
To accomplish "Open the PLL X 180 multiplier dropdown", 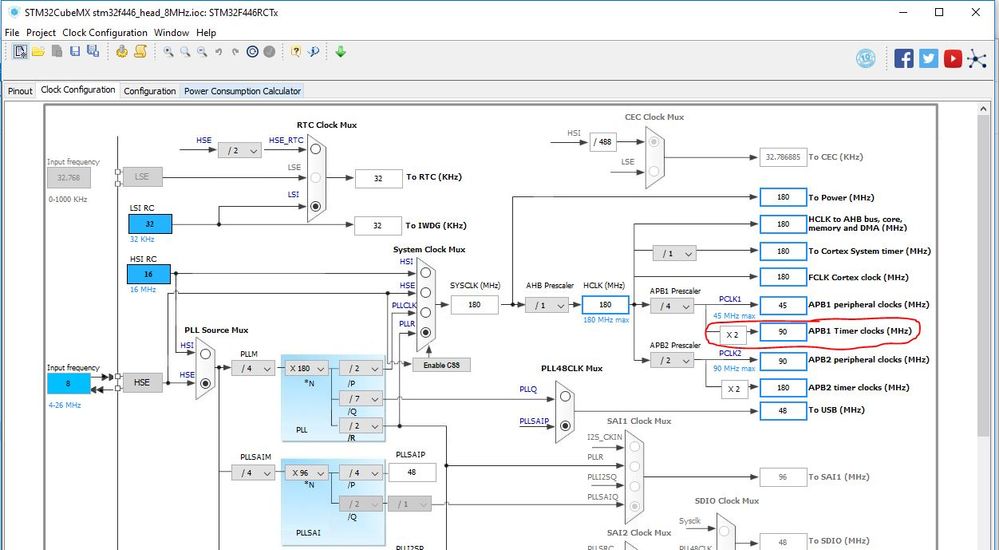I will (306, 368).
